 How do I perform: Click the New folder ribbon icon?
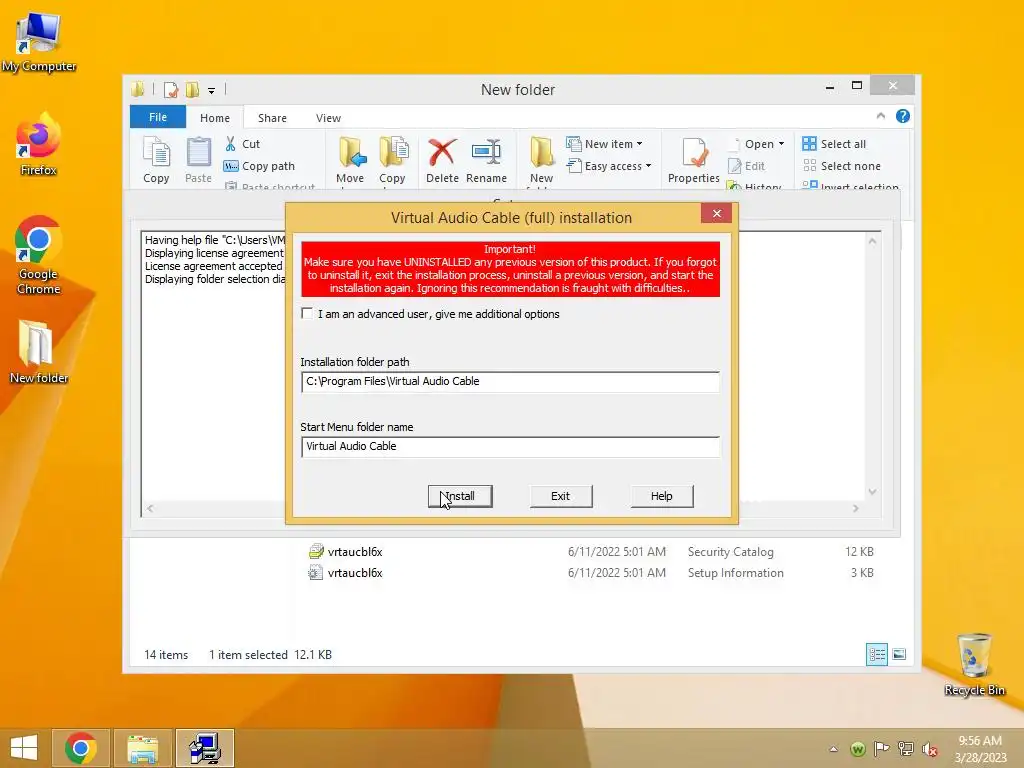[541, 160]
